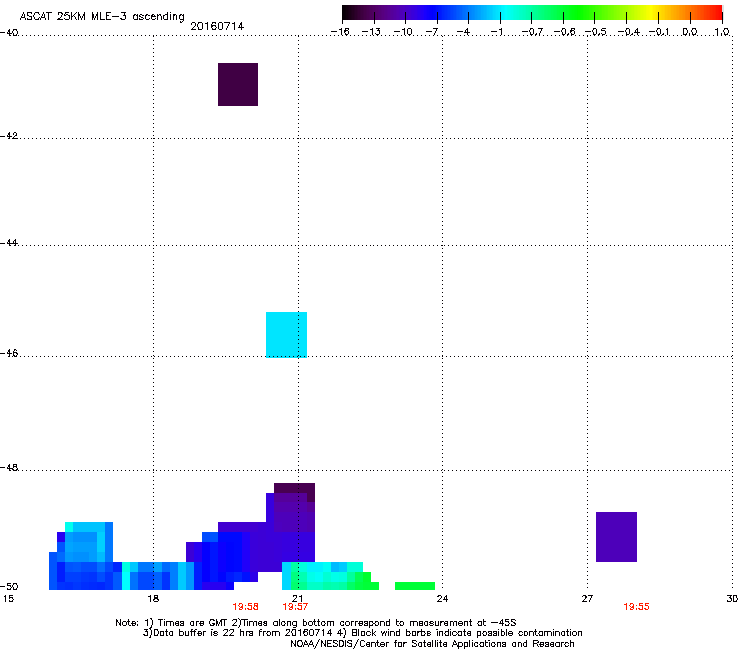Click the red time stamp 19:55
Viewport: 740px width, 650px height.
[636, 607]
